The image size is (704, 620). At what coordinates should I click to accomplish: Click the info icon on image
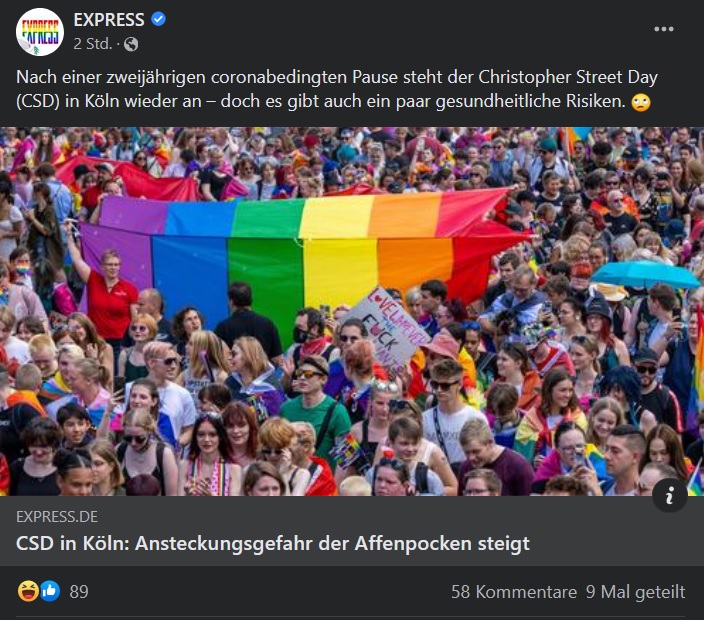click(x=669, y=496)
